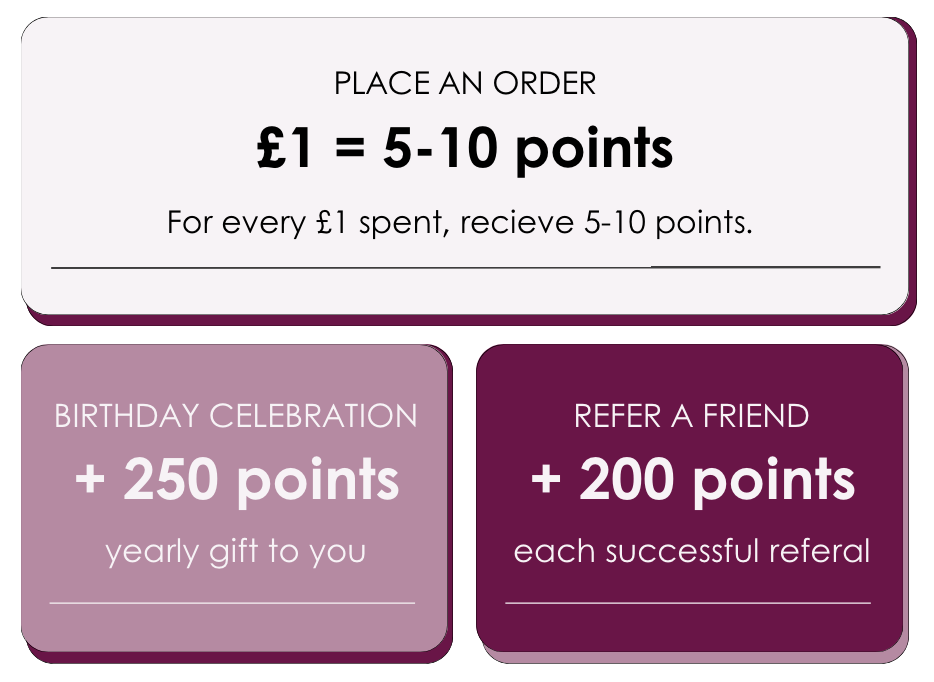
Task: Select the 'yearly gift to you' caption
Action: [236, 551]
